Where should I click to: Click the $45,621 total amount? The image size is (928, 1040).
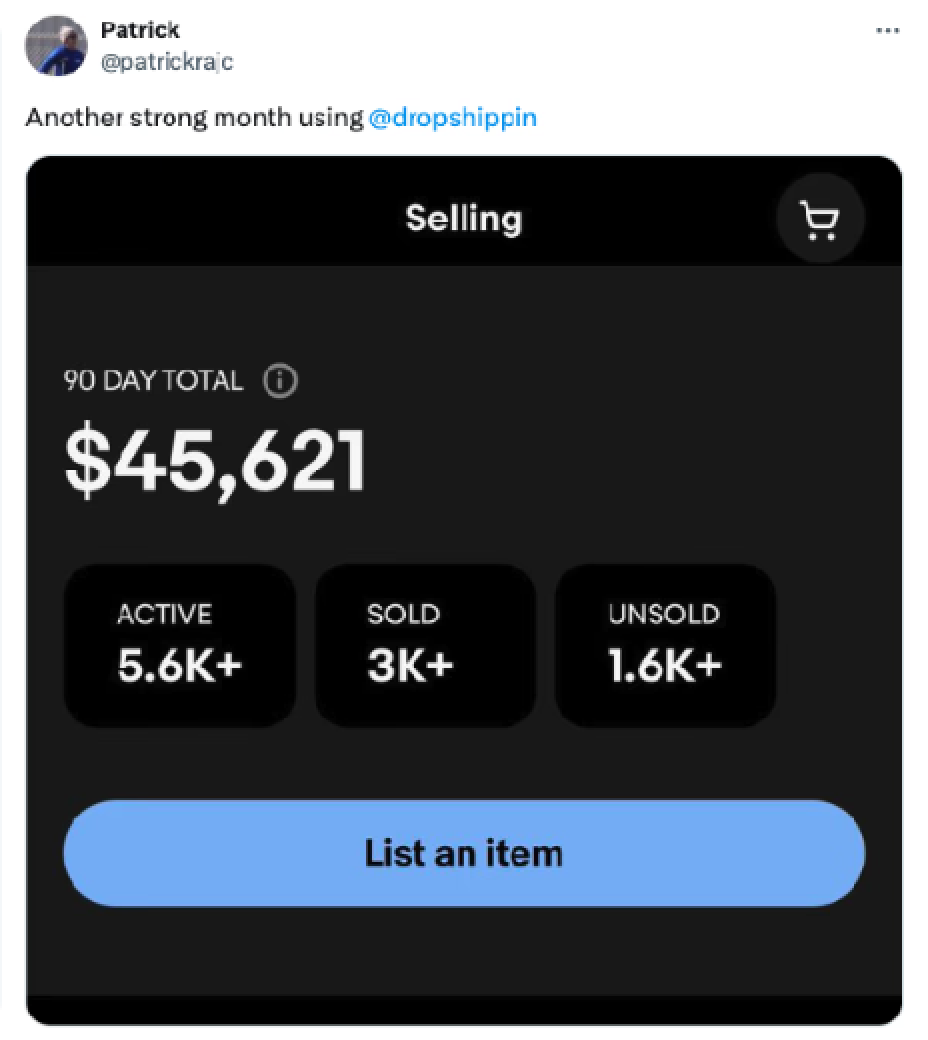point(216,458)
